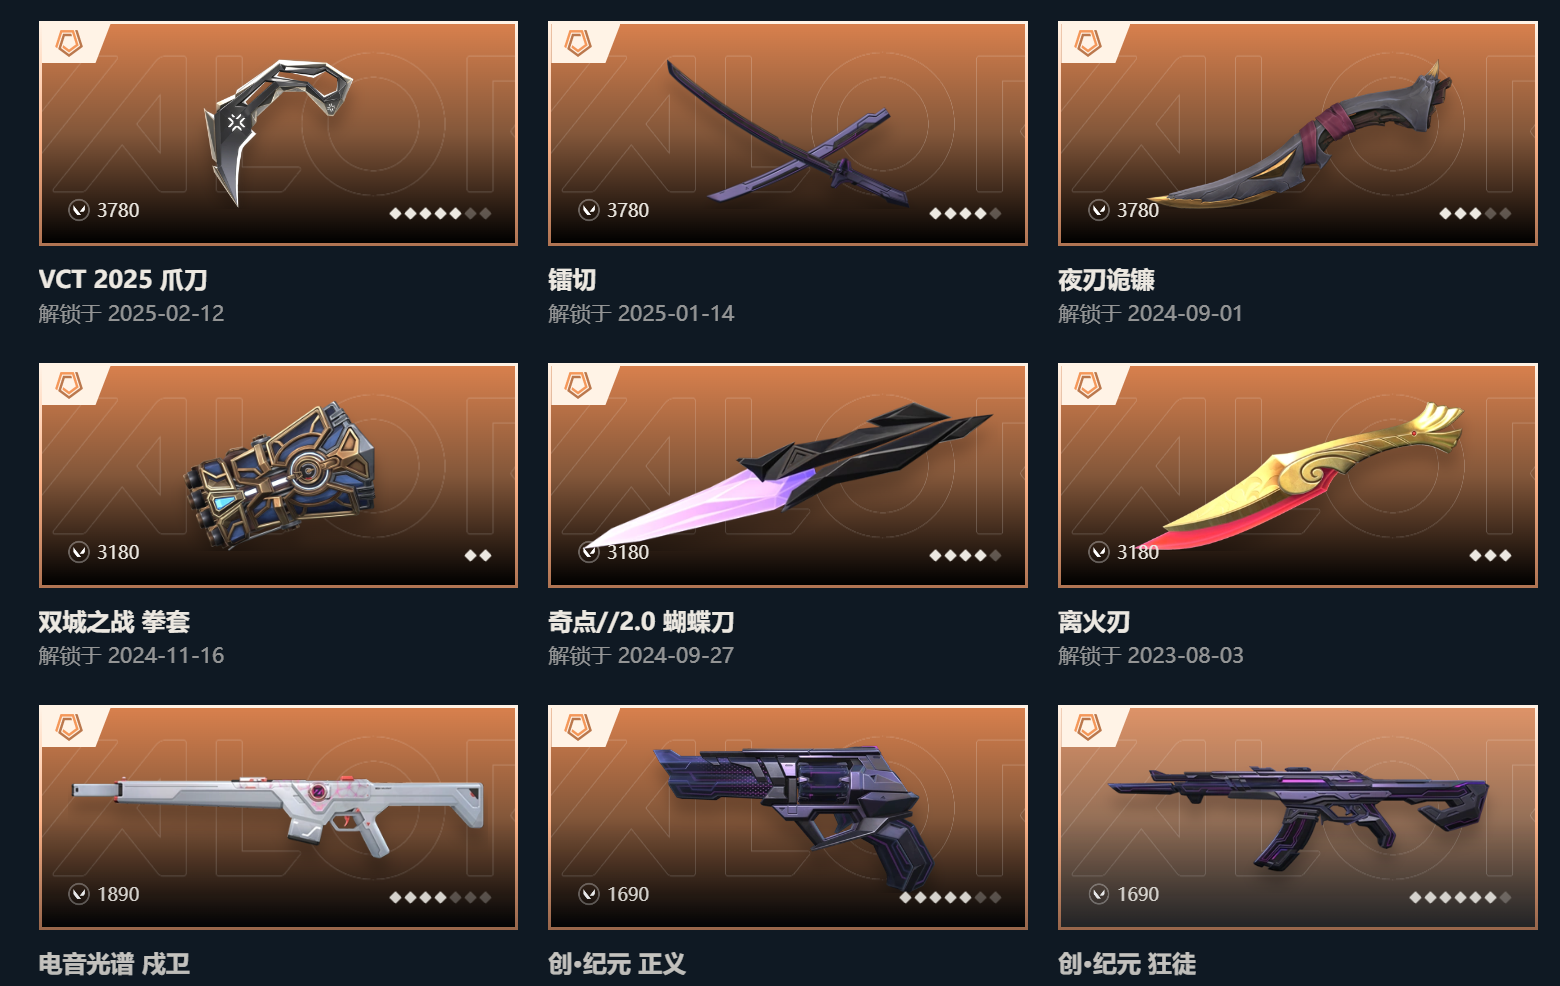
Task: Open the VCT 2025 爪刀 karambit skin card
Action: tap(278, 133)
